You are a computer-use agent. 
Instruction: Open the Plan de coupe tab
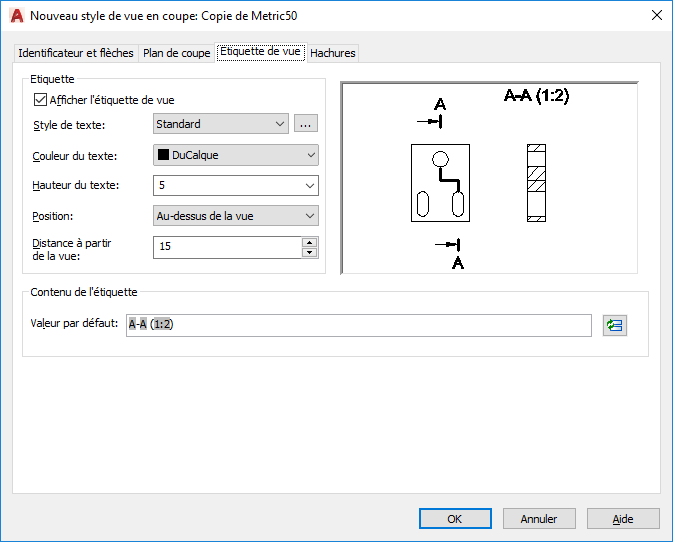[x=177, y=53]
